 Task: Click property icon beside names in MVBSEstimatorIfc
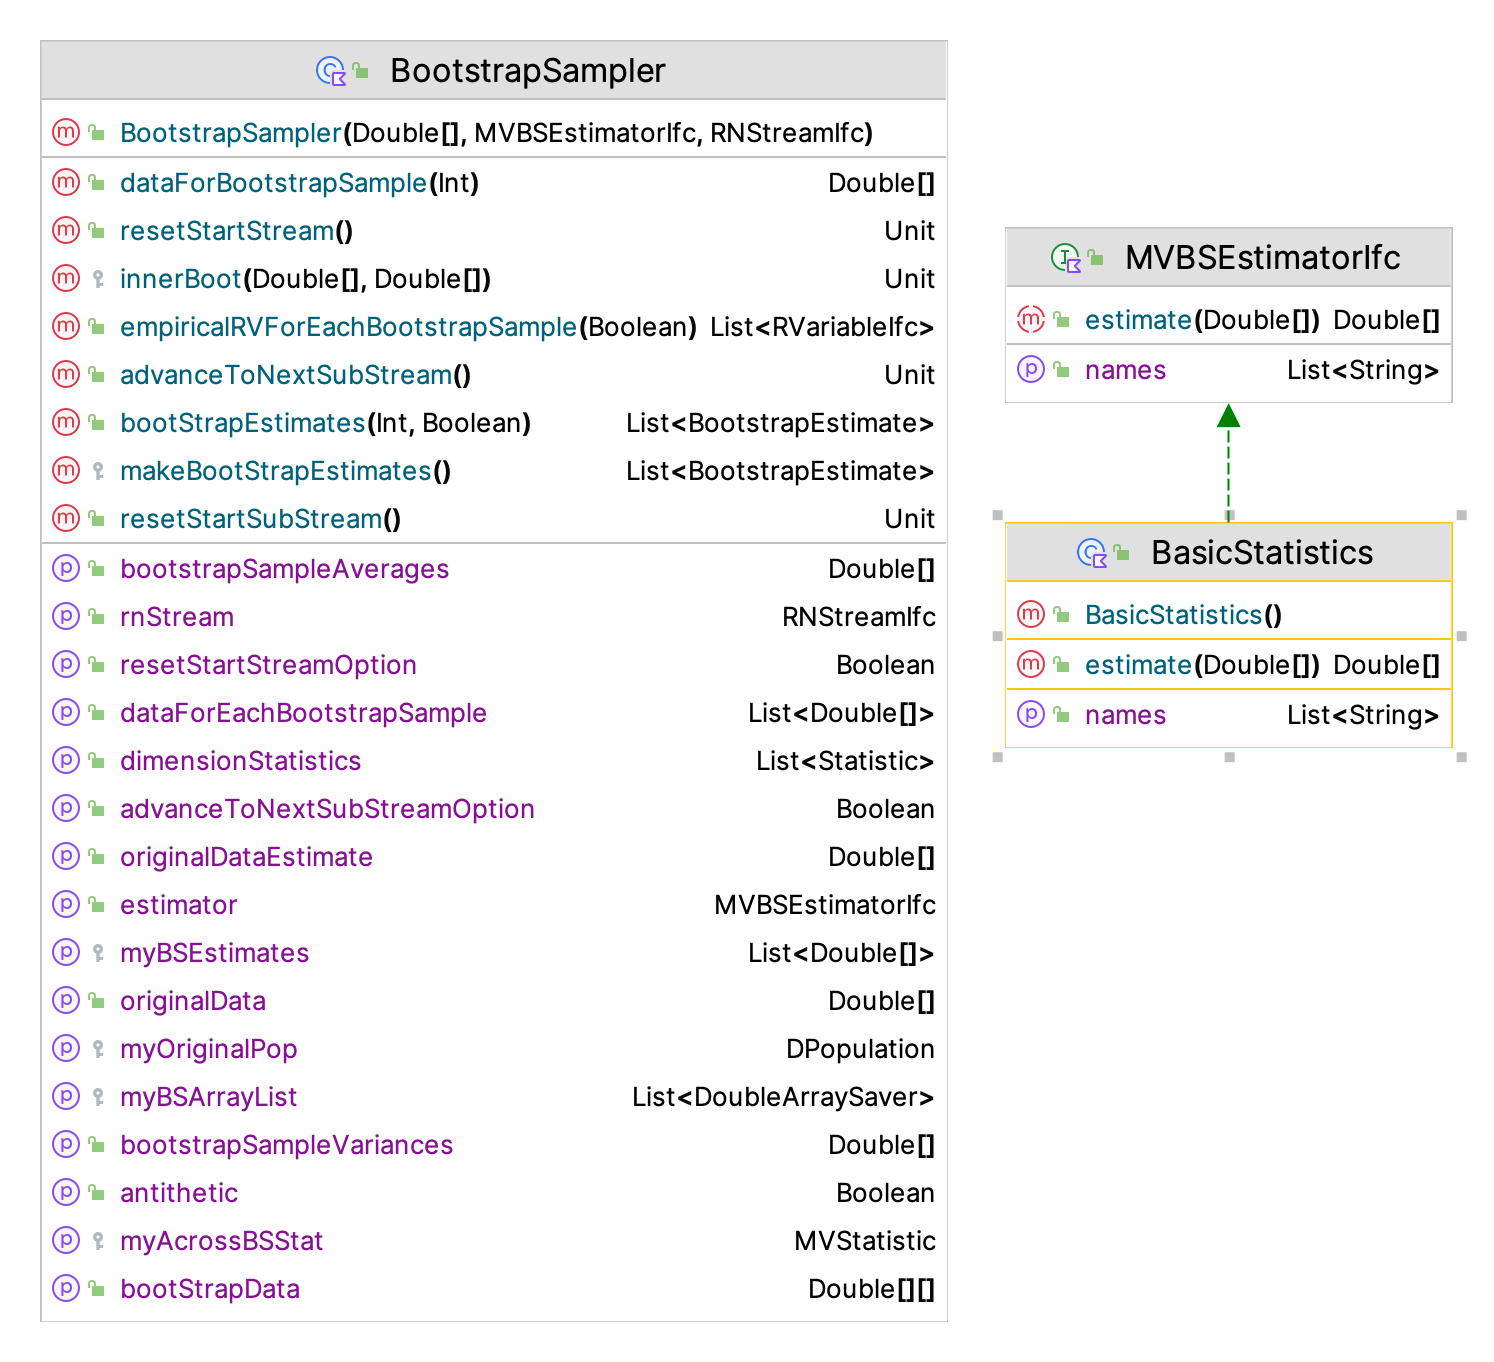pos(1031,370)
